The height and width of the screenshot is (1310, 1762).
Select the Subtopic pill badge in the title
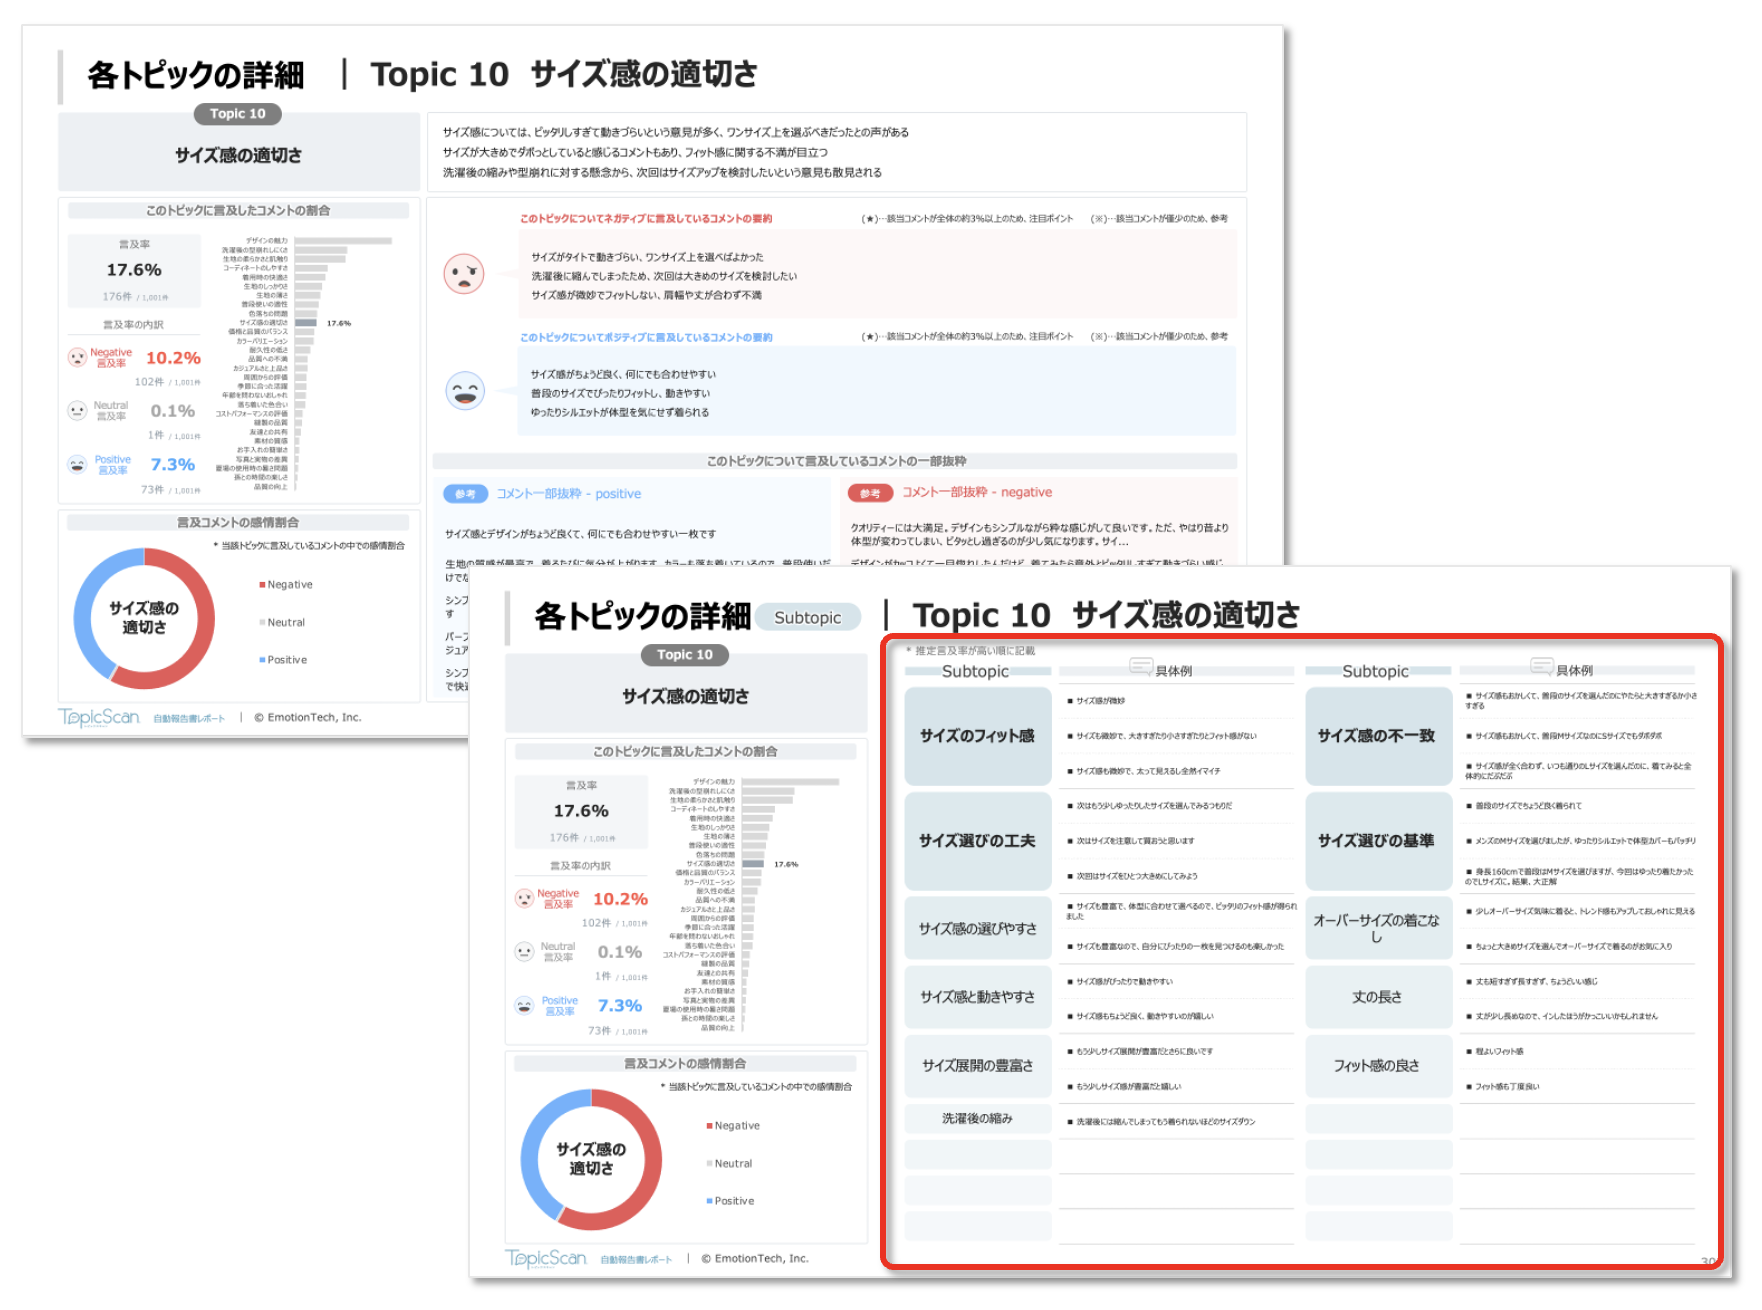[807, 617]
